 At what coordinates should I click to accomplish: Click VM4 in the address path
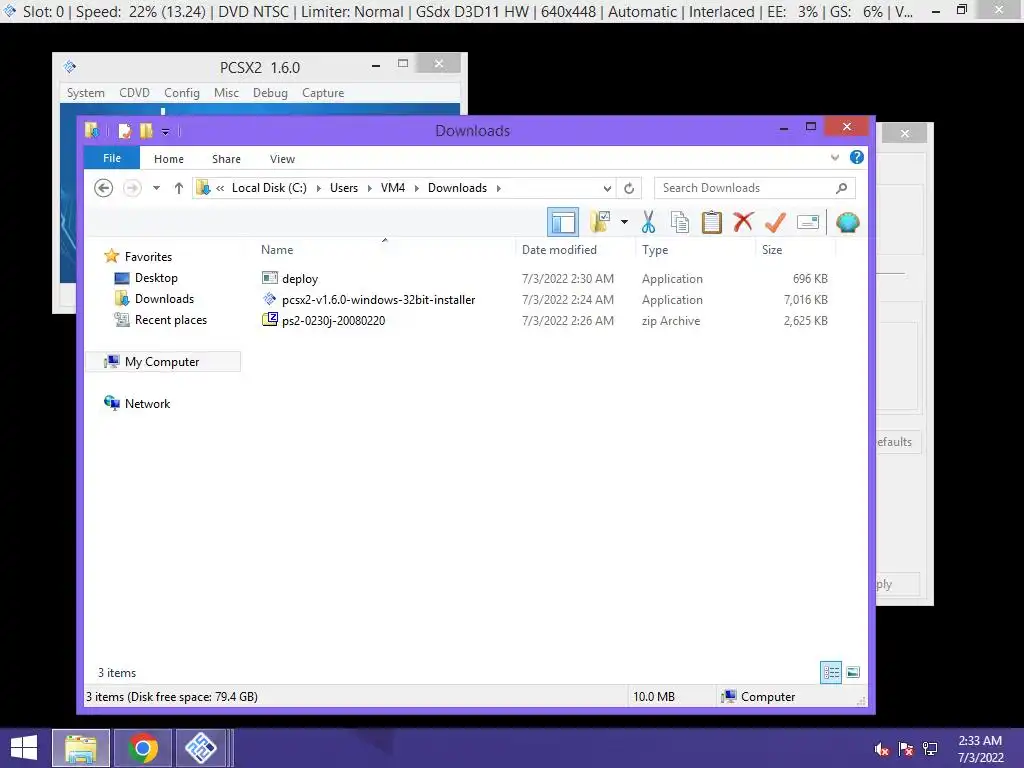[392, 188]
